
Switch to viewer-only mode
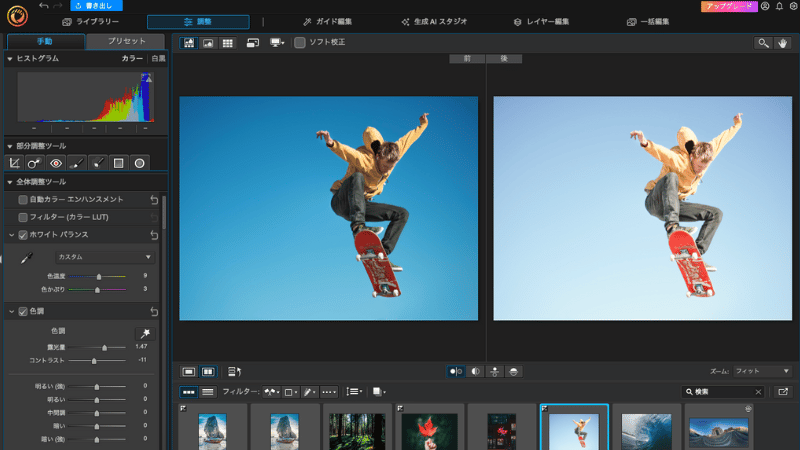(208, 43)
